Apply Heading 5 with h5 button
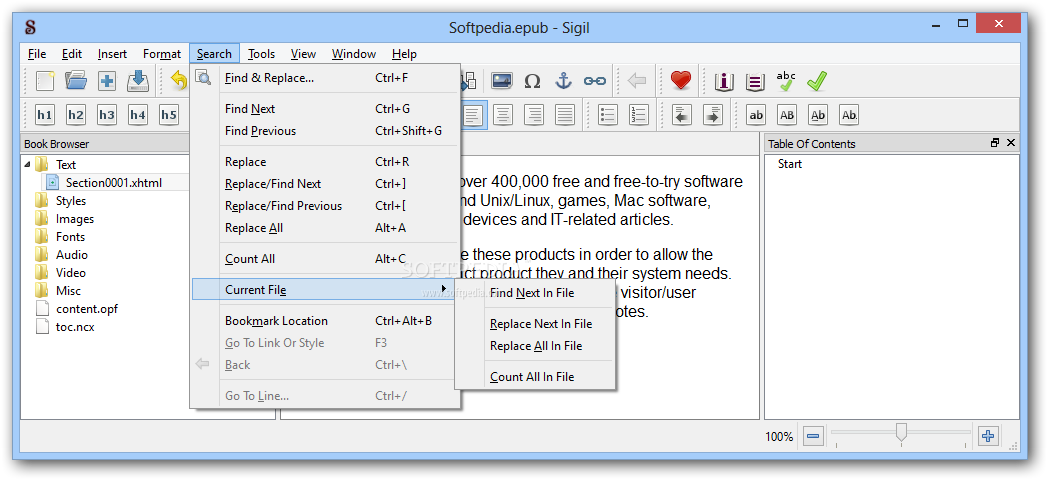Screen dimensions: 1048x480 168,115
